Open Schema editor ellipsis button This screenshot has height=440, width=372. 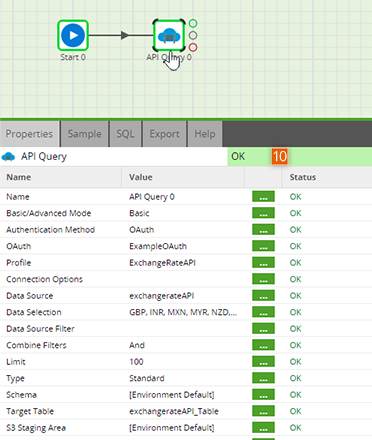[263, 394]
